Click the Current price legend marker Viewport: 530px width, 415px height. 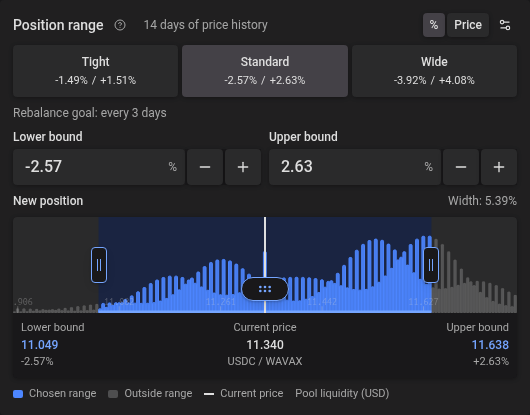click(209, 394)
